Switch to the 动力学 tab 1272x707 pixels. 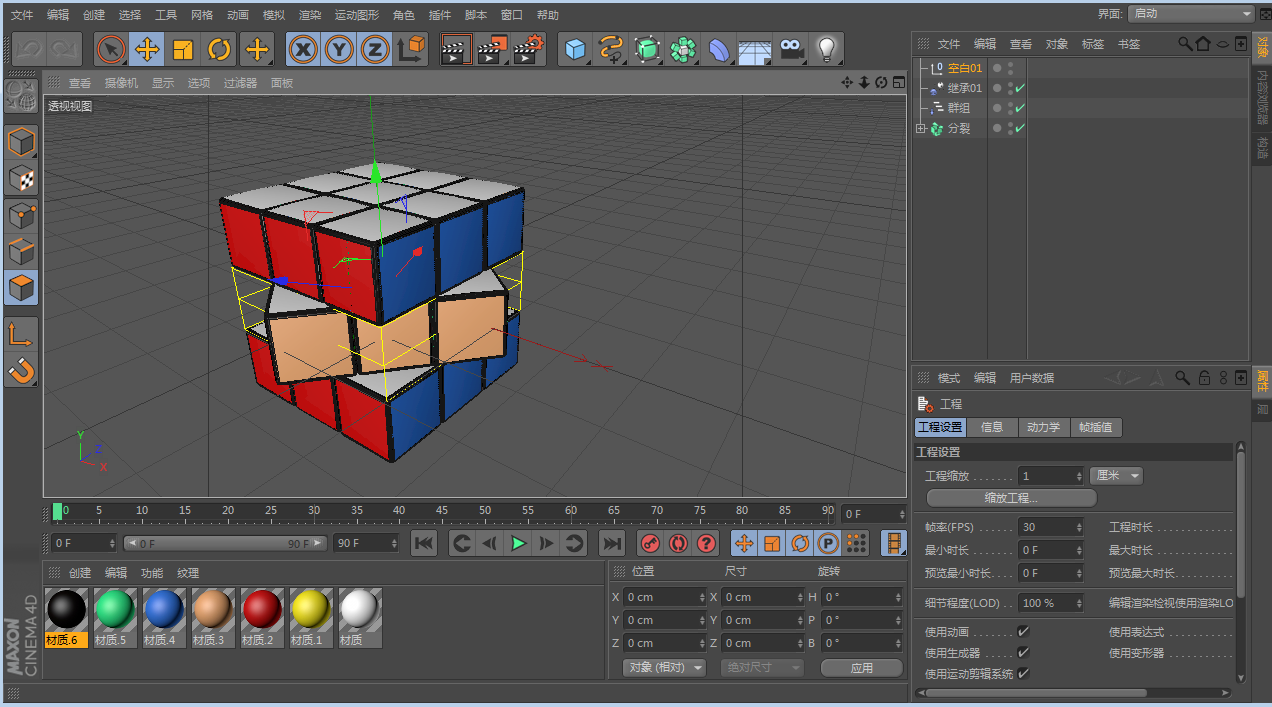pos(1043,427)
